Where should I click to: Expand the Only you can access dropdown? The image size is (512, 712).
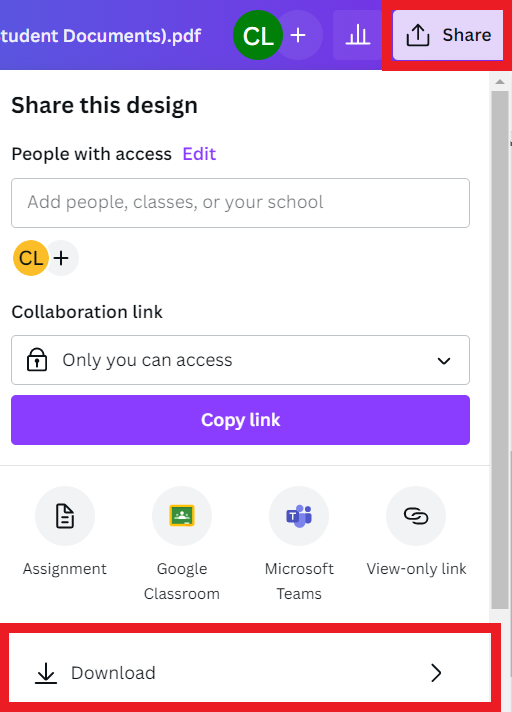click(240, 360)
